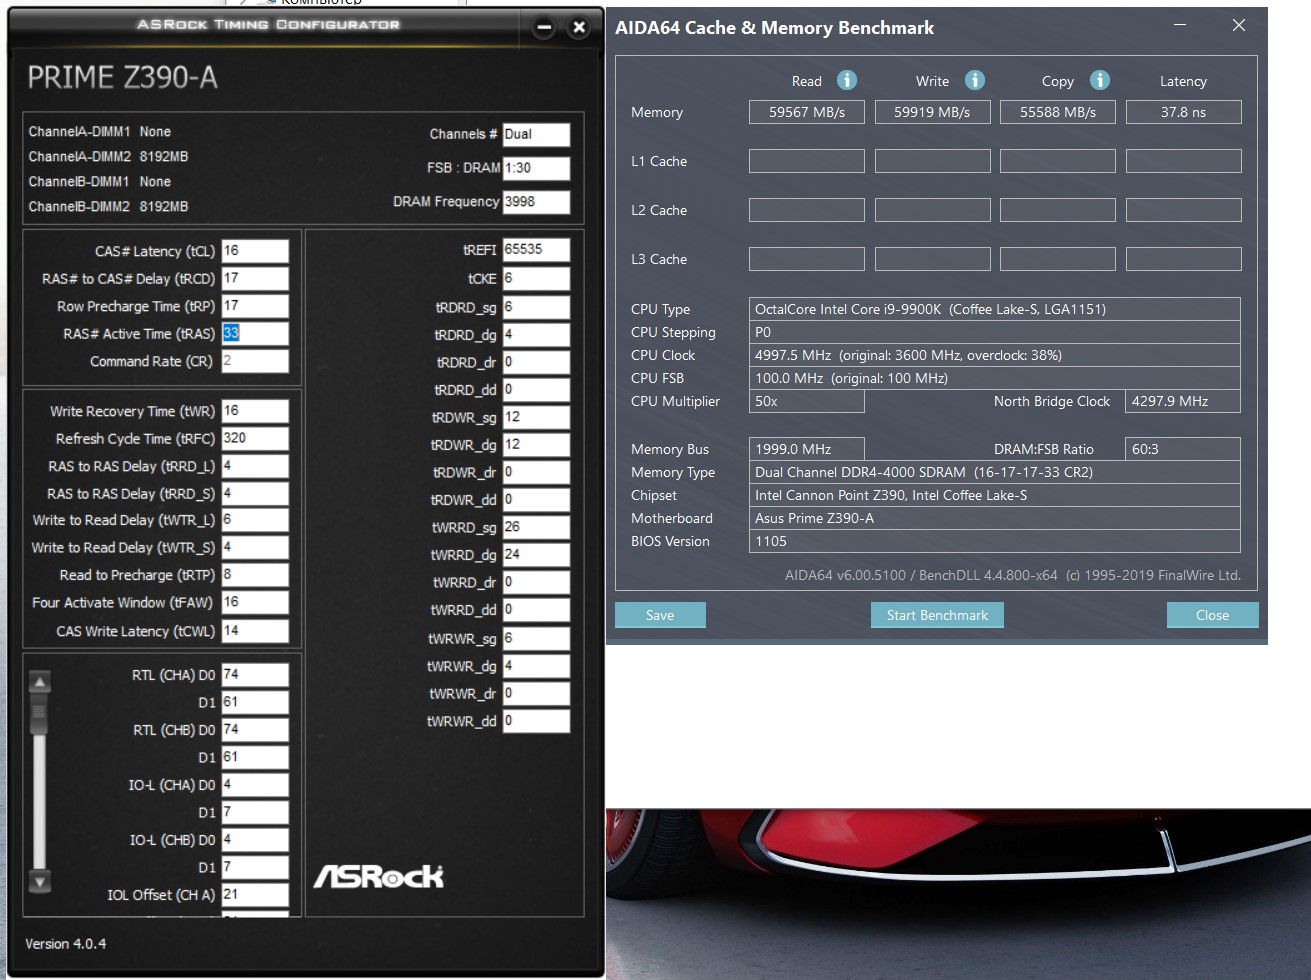Click the Channels # field showing Dual
Screen dimensions: 1311x980
(x=536, y=134)
